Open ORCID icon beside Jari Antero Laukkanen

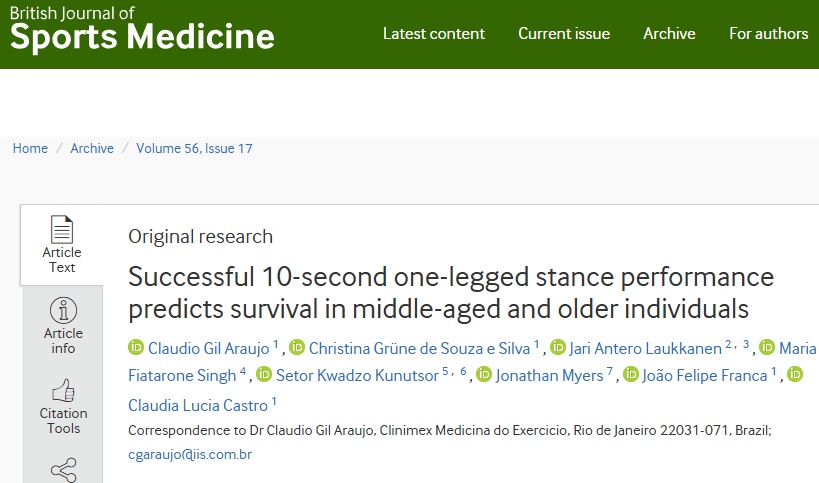(x=558, y=347)
